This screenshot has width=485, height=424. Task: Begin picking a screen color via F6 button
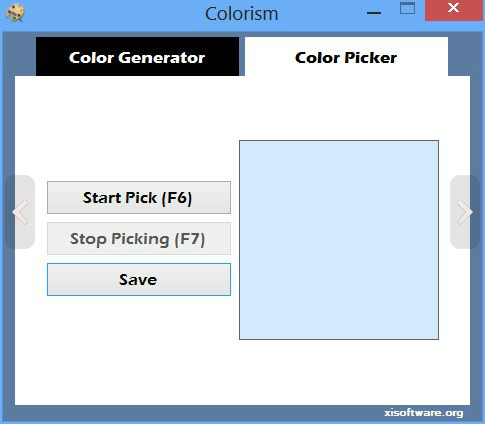139,198
